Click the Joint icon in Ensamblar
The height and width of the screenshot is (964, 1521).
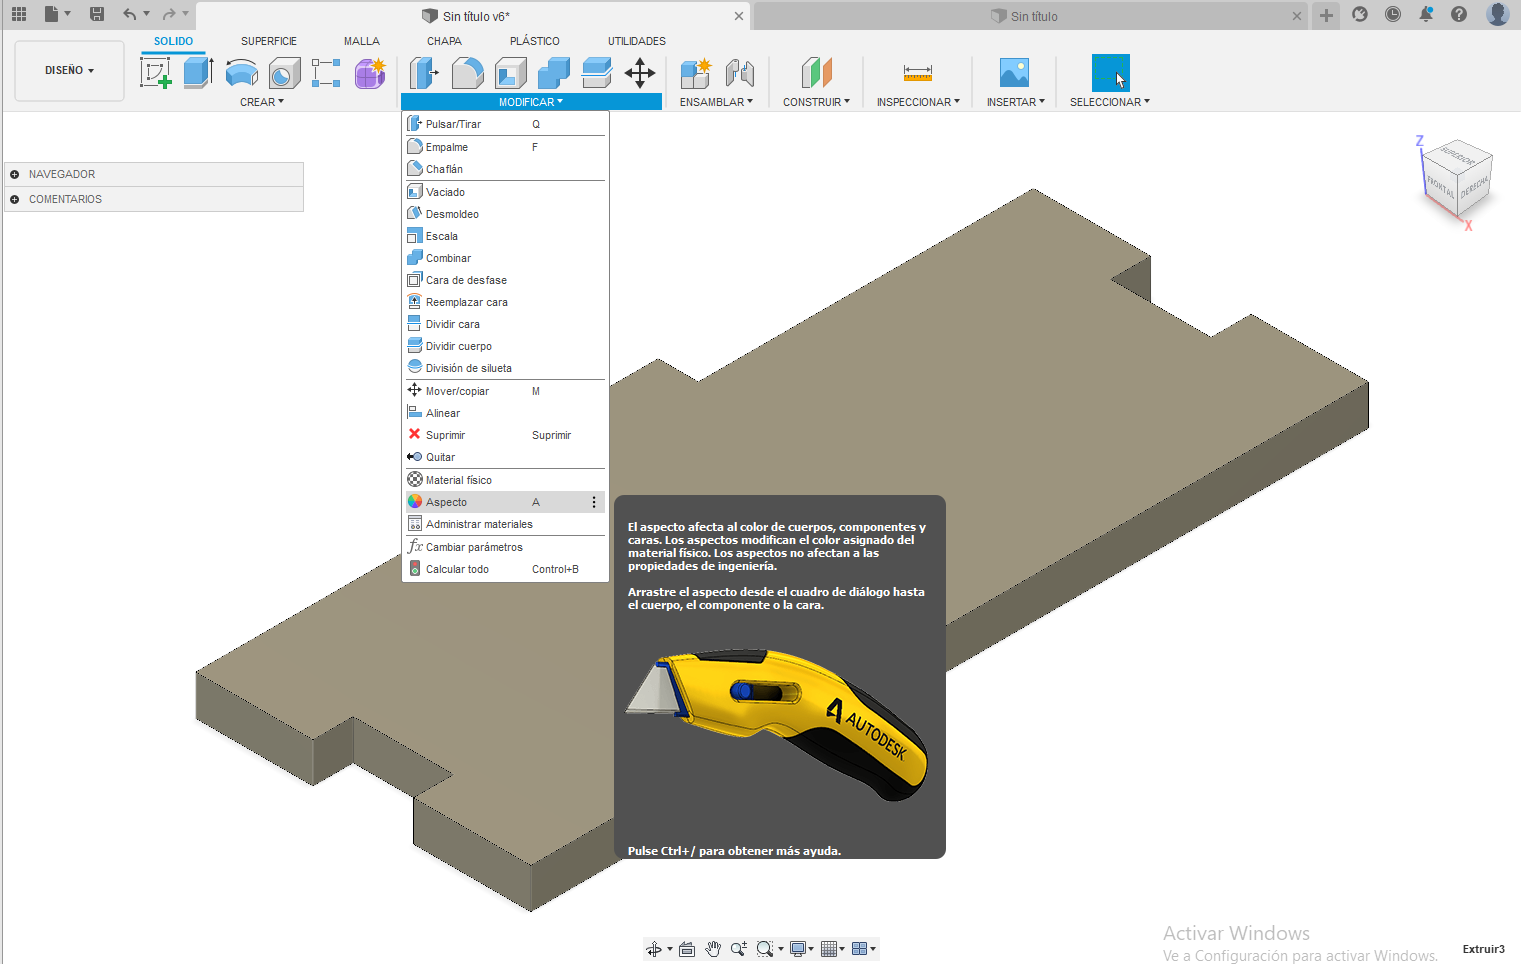pos(740,72)
